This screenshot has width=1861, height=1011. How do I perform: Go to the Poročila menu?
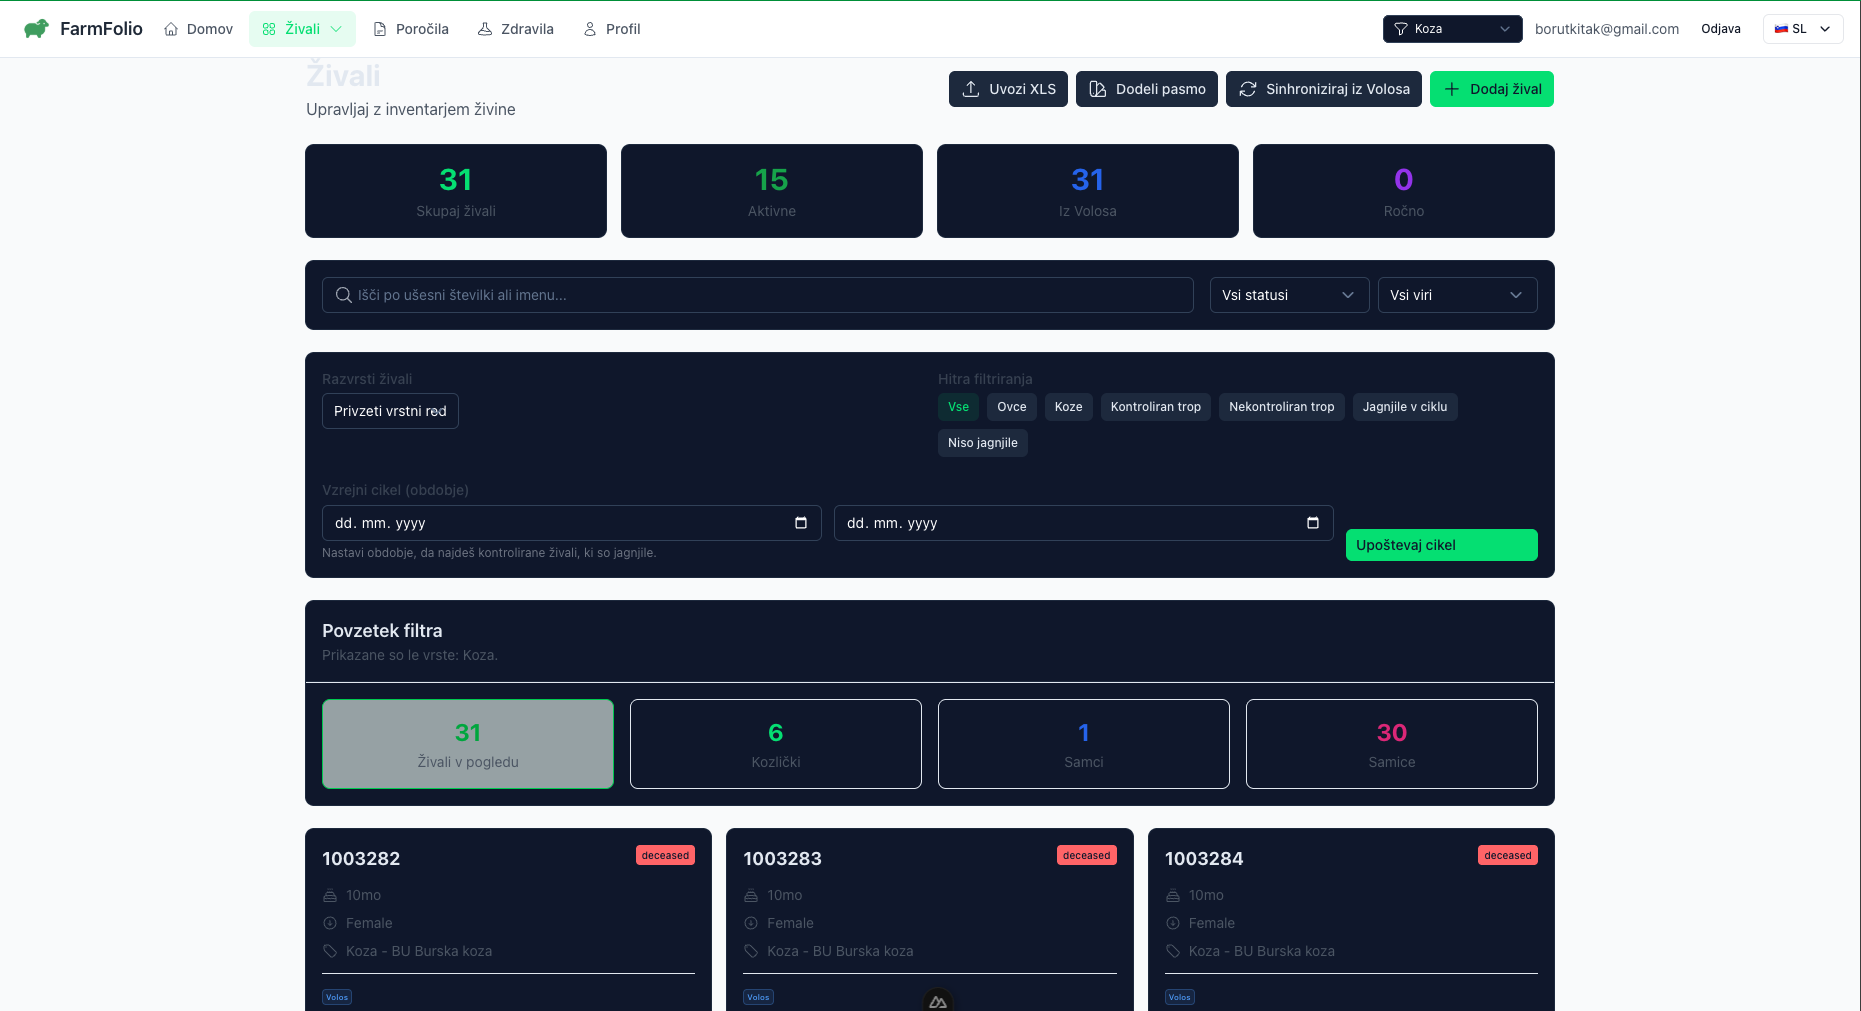[411, 29]
